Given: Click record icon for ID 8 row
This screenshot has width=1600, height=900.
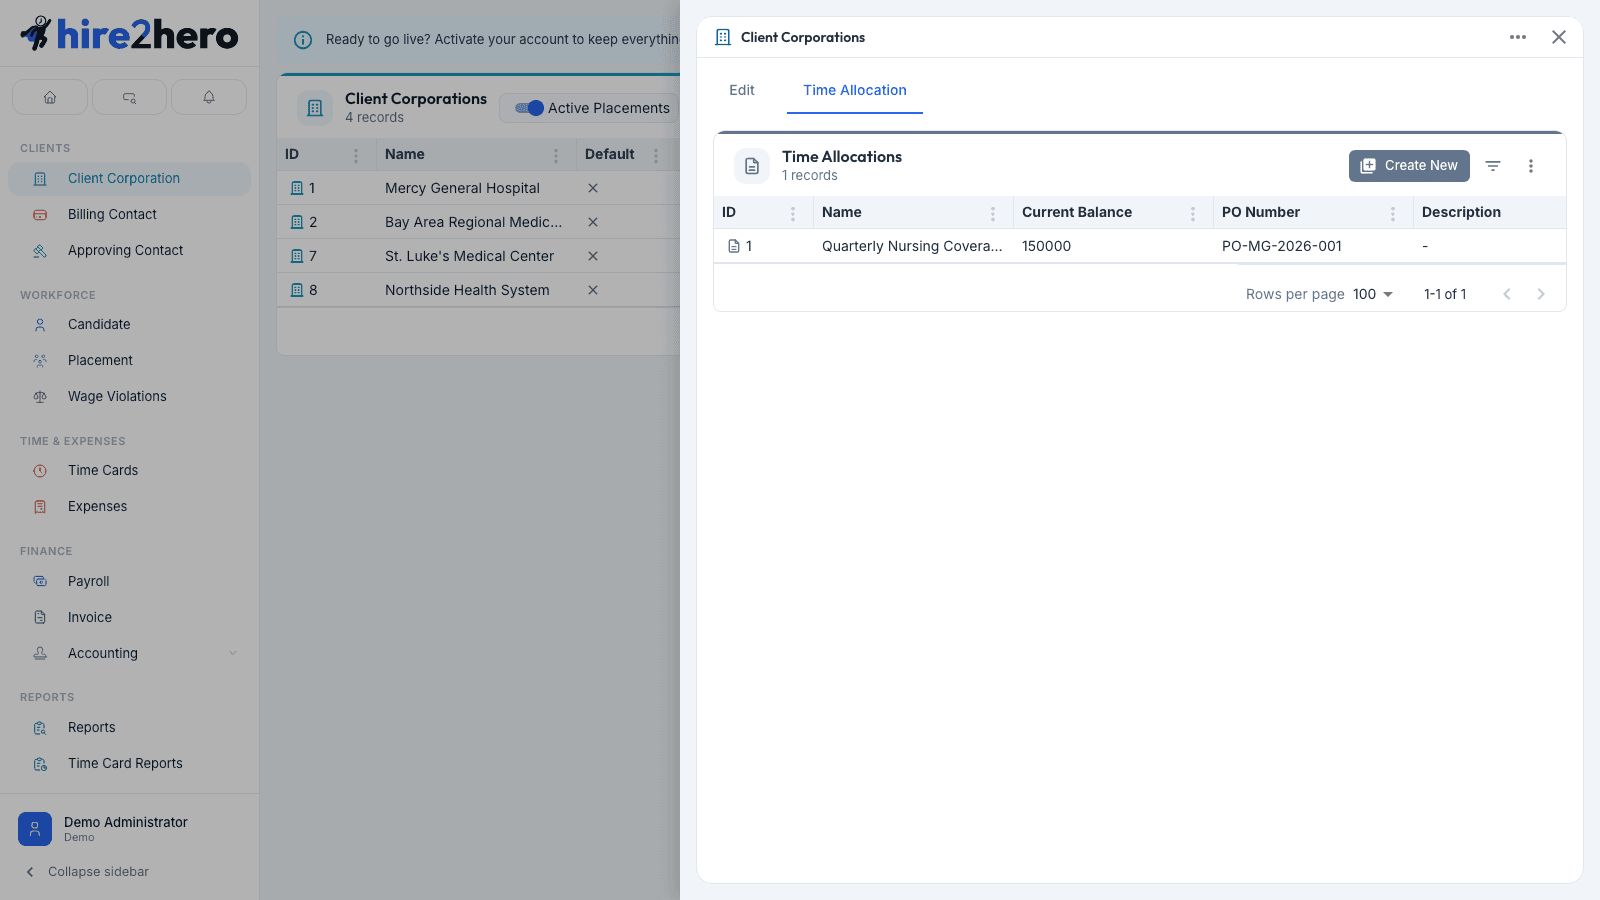Looking at the screenshot, I should 296,290.
